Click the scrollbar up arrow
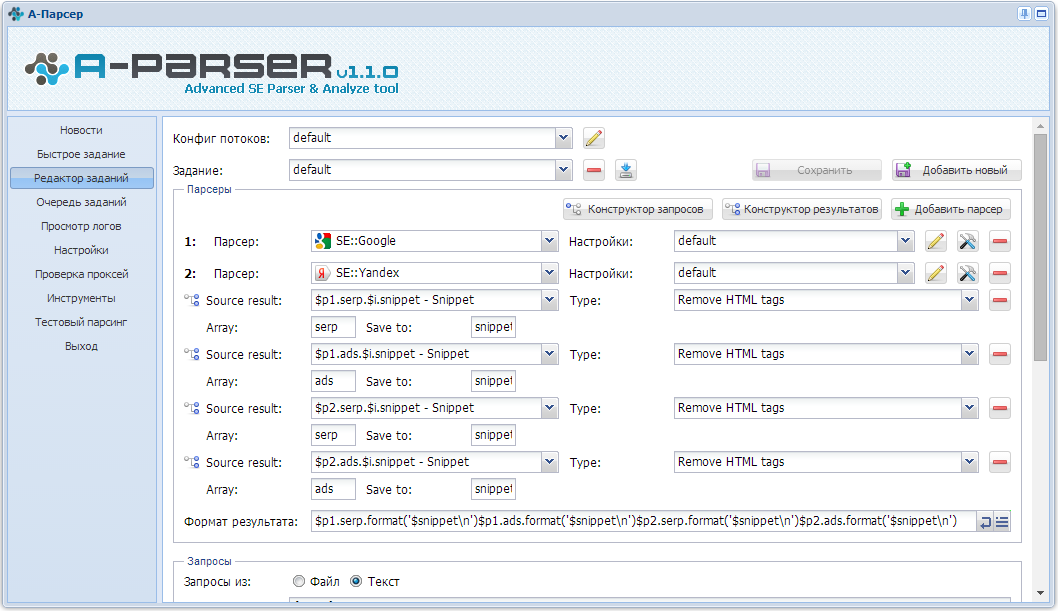Image resolution: width=1058 pixels, height=611 pixels. pos(1040,126)
